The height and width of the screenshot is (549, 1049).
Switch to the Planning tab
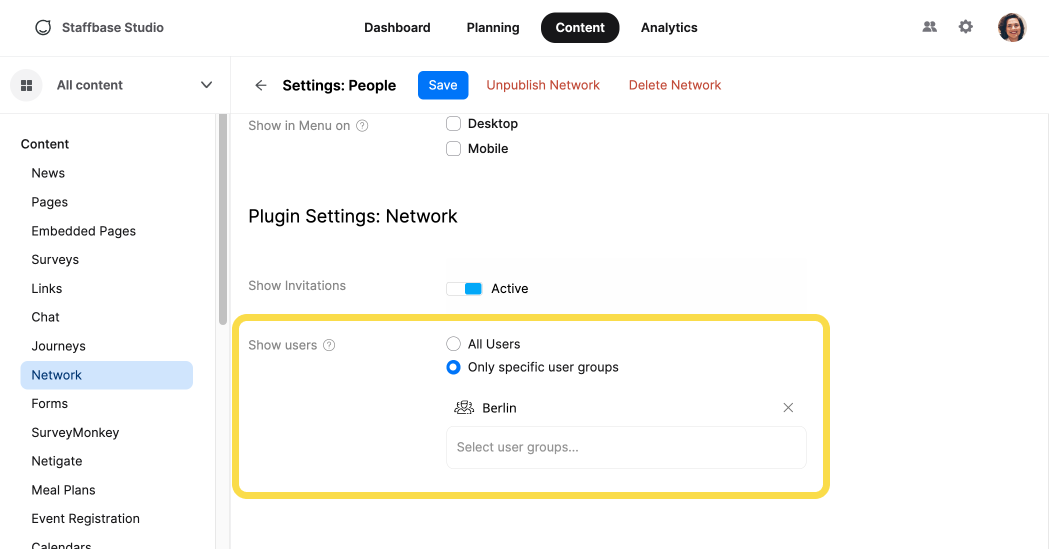[493, 27]
